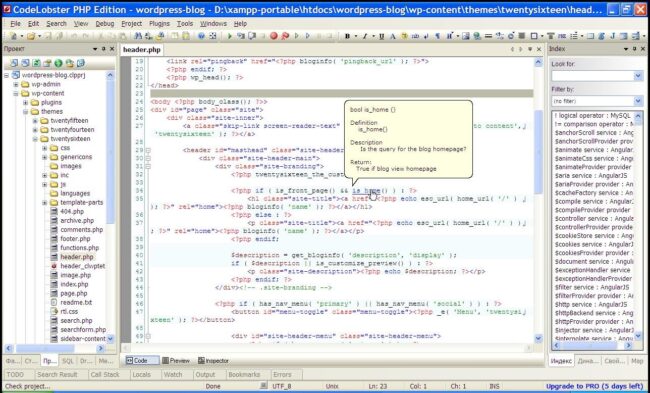Click the green globe icon in Project panel
This screenshot has height=393, width=650.
[x=58, y=63]
